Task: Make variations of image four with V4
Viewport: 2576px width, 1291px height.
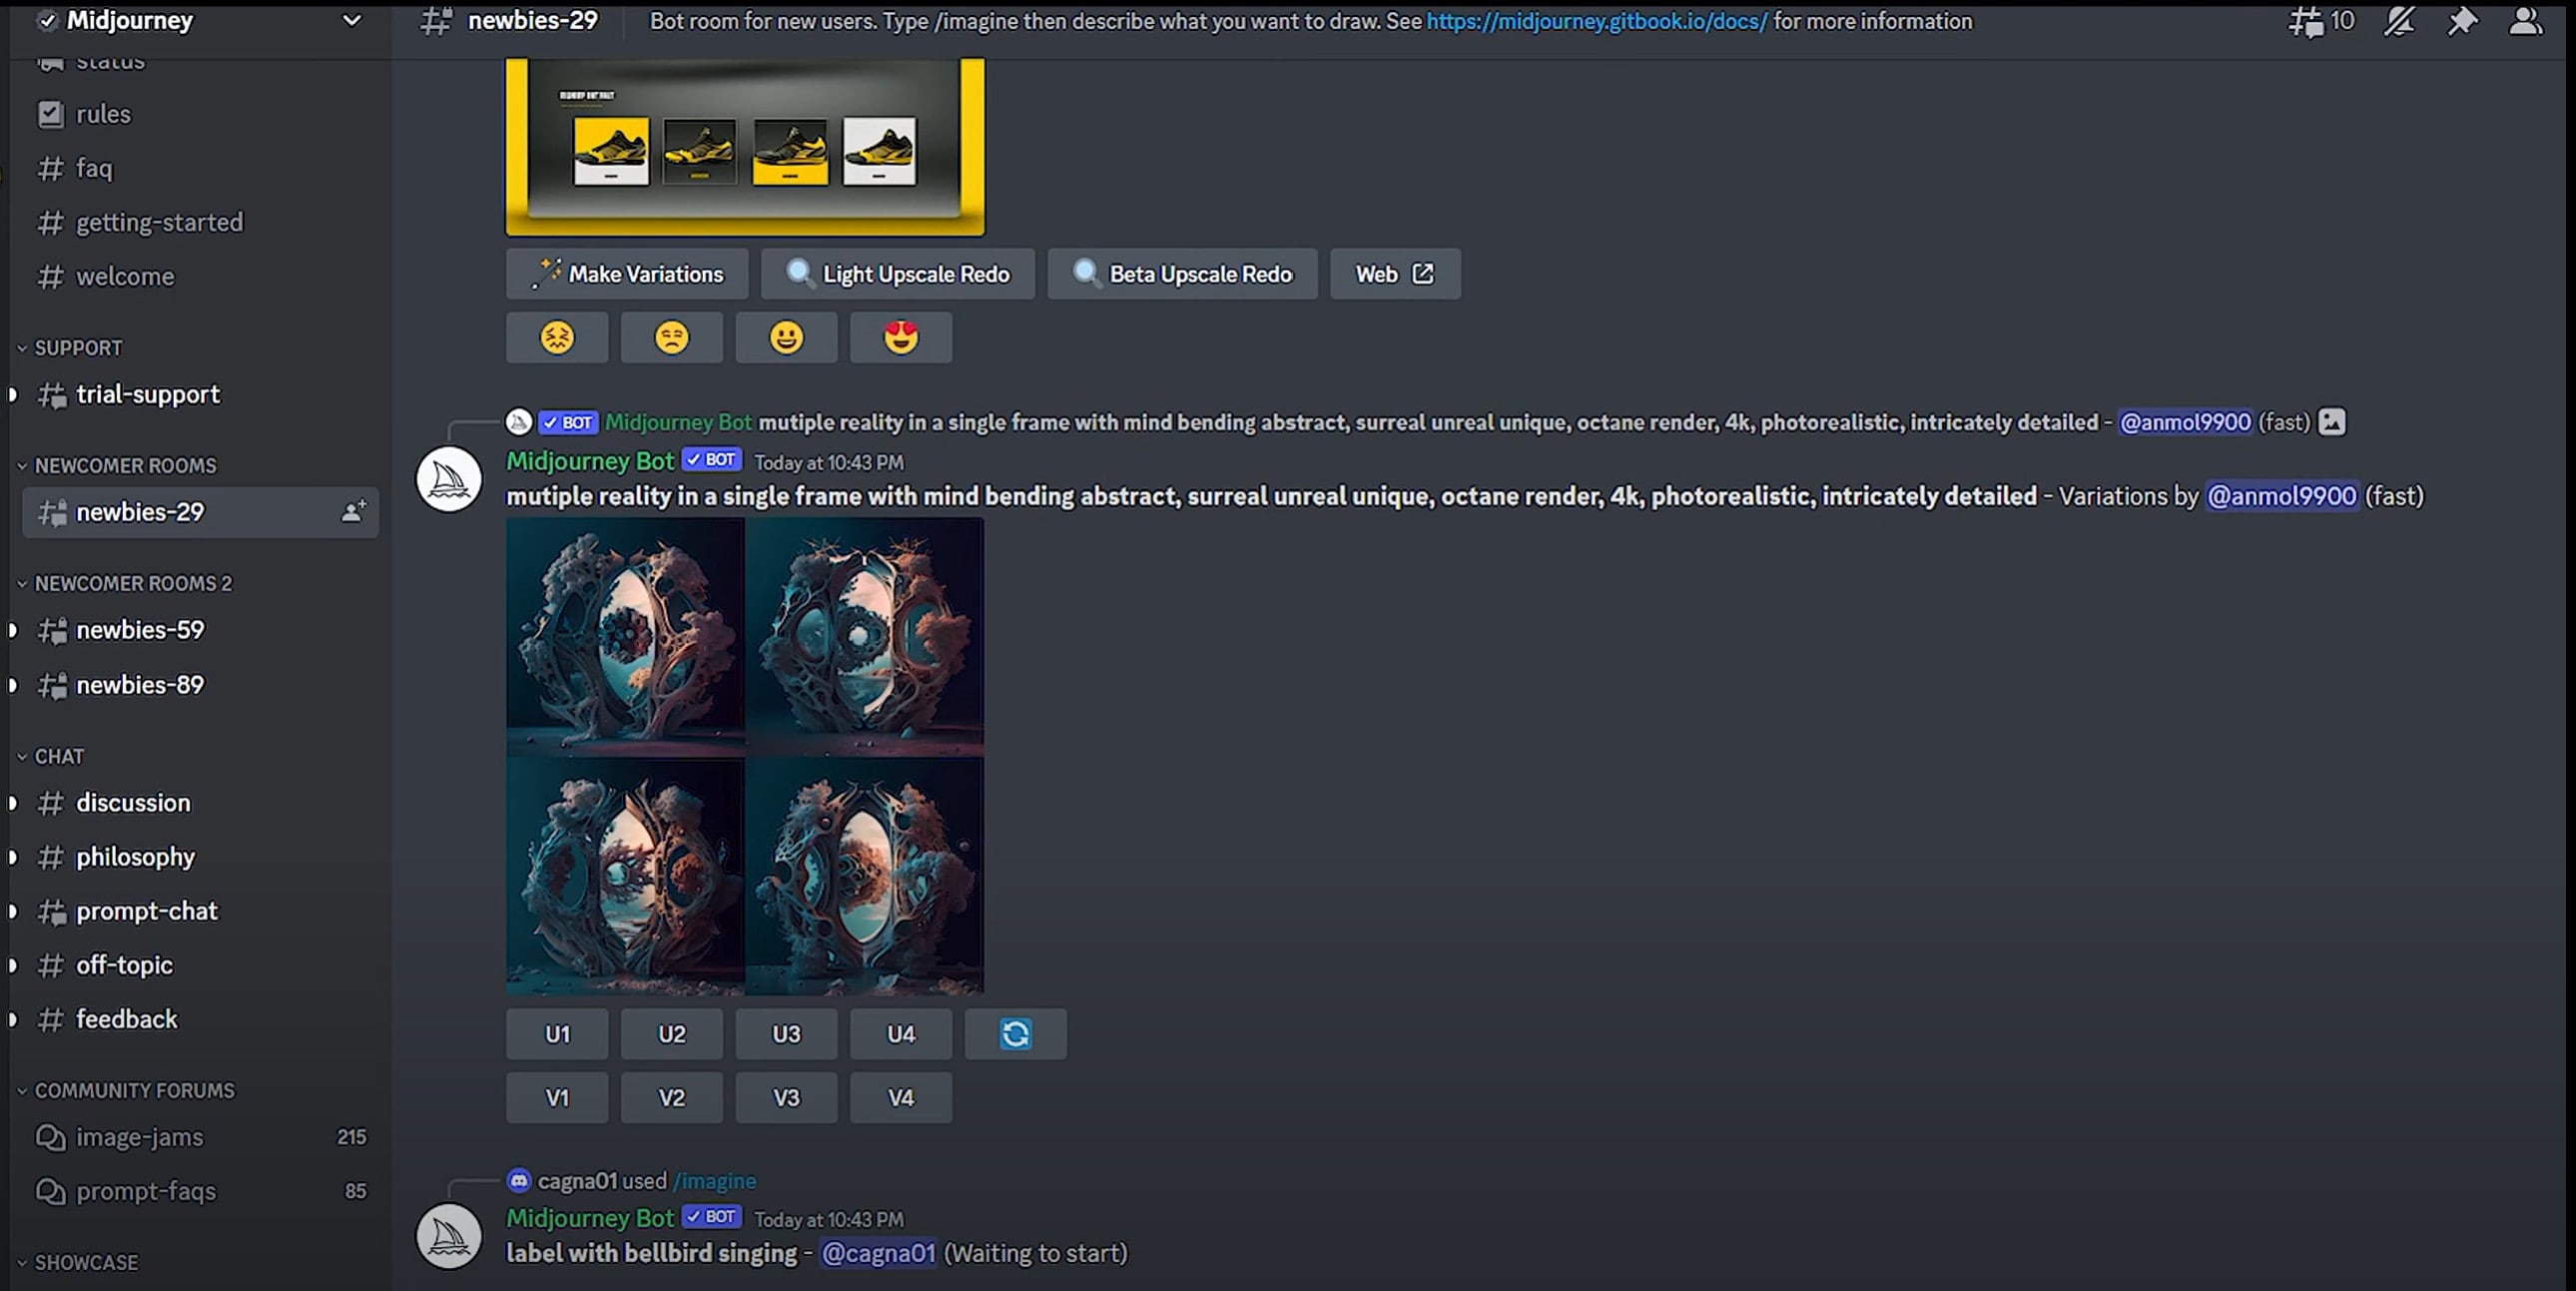Action: pyautogui.click(x=901, y=1098)
